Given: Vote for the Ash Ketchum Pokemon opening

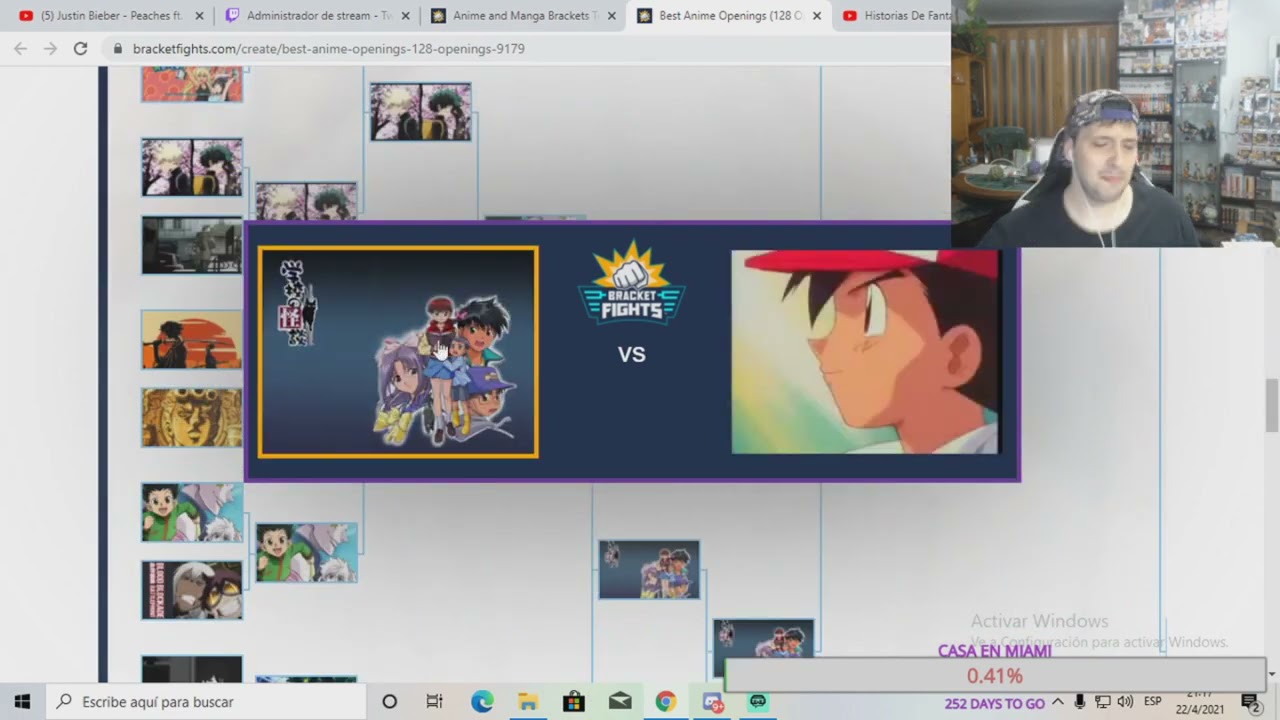Looking at the screenshot, I should tap(865, 352).
